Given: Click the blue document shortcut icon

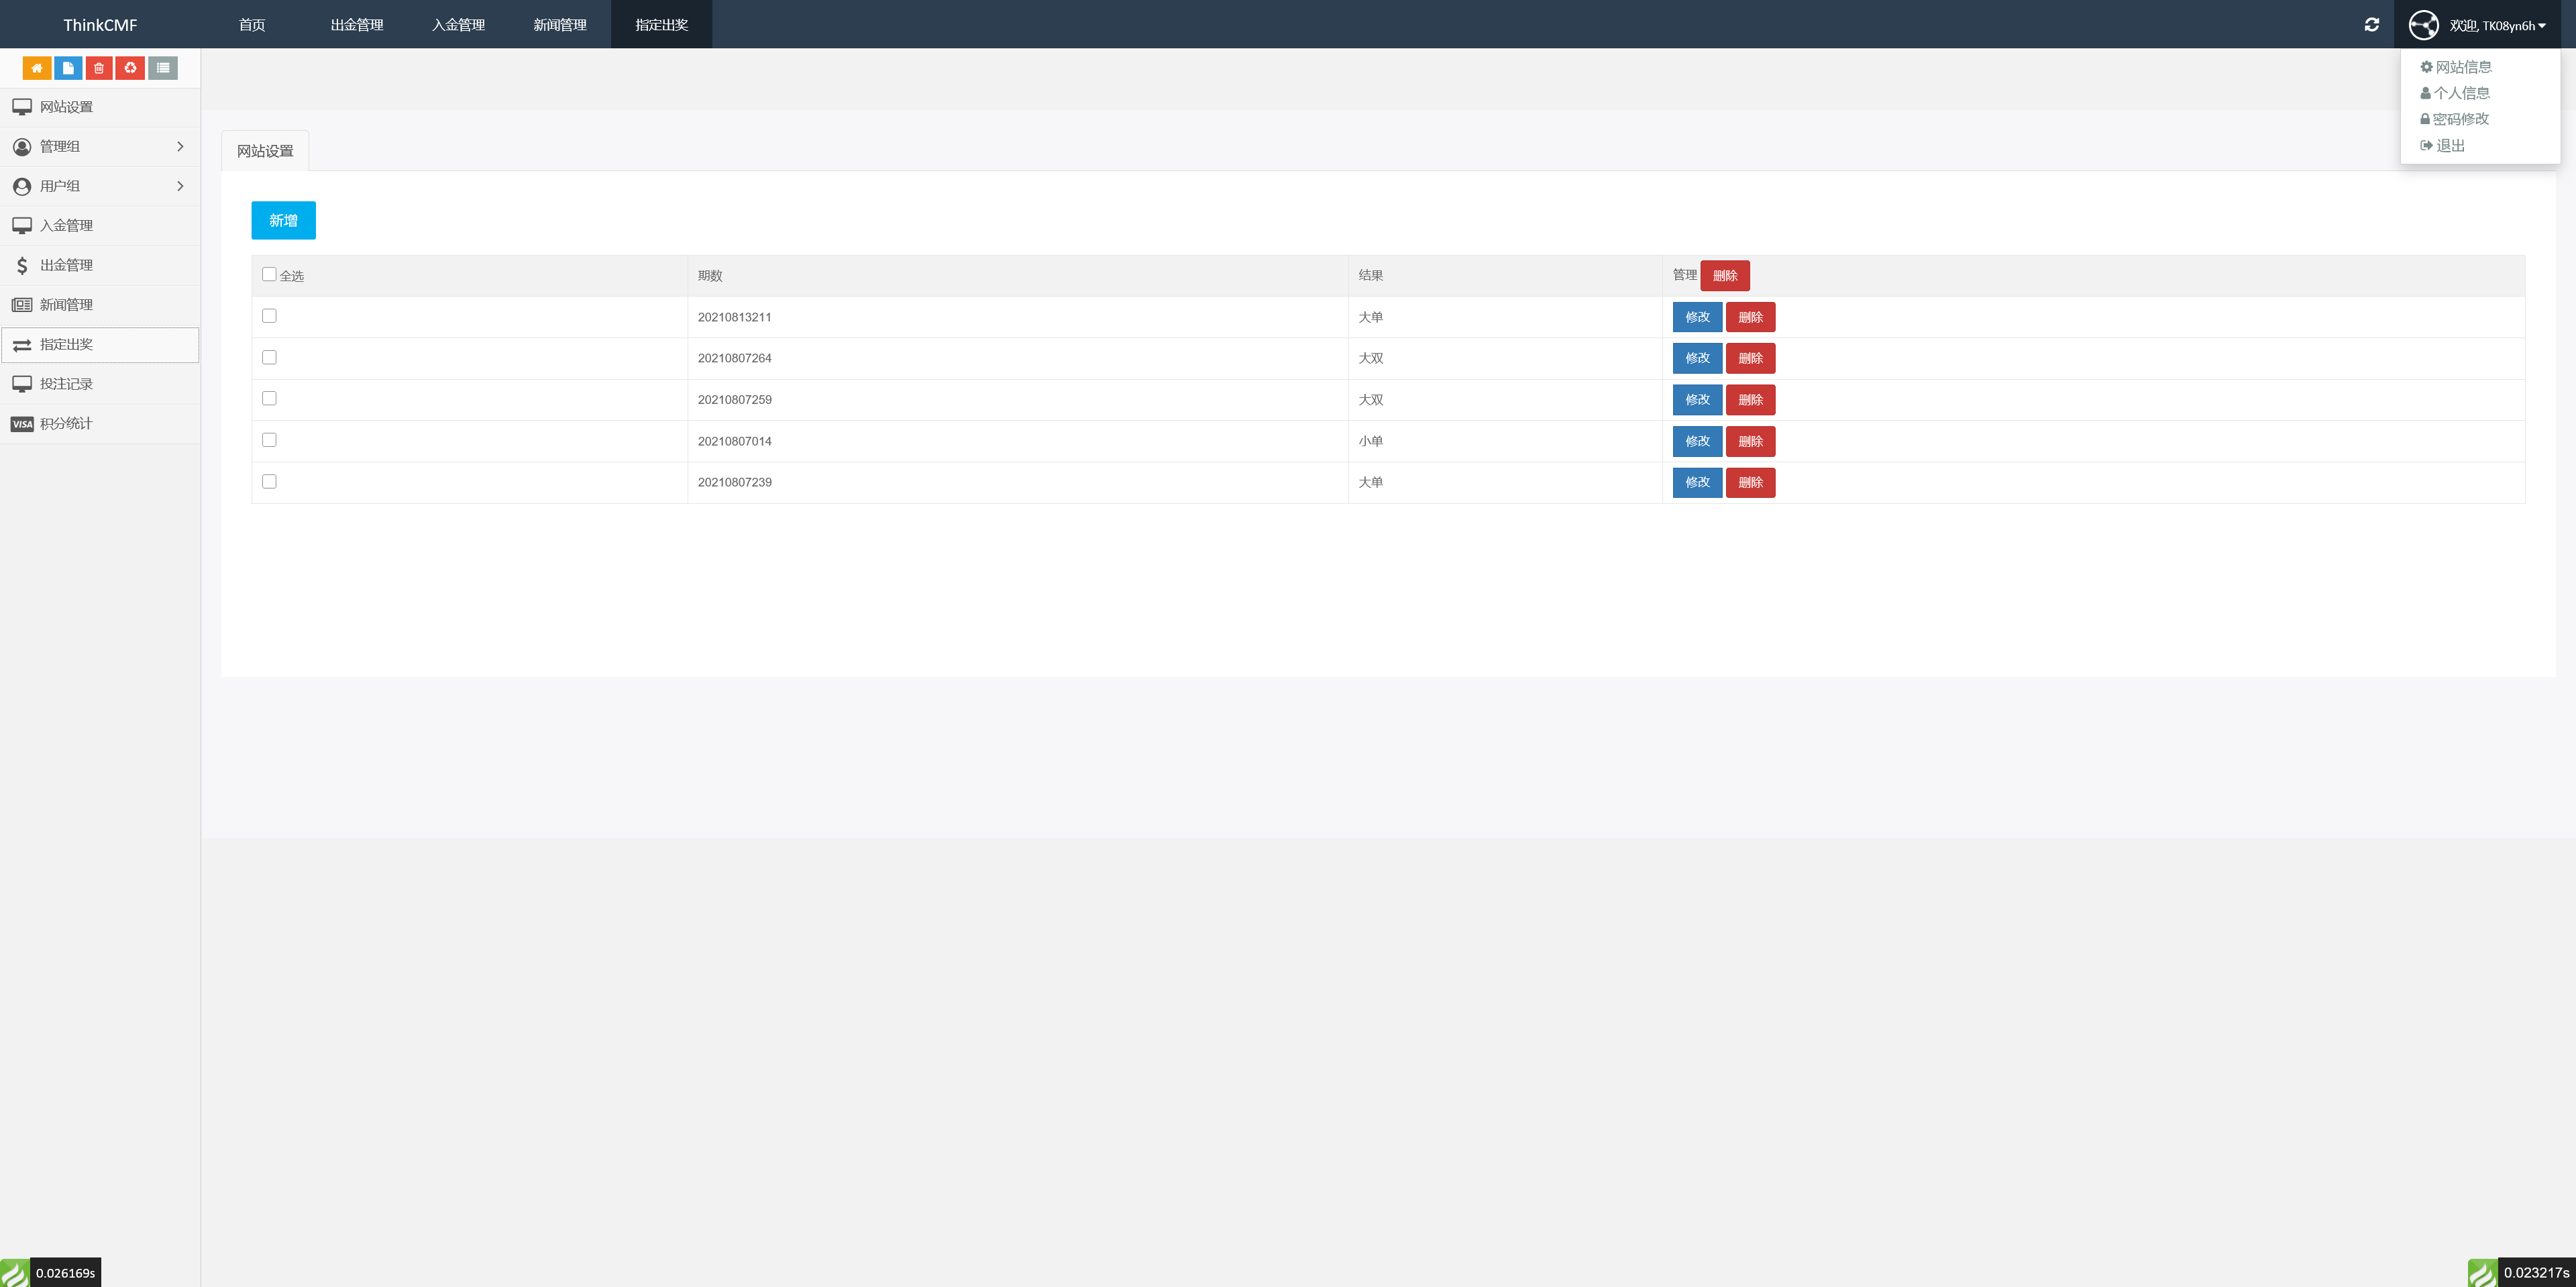Looking at the screenshot, I should 68,68.
